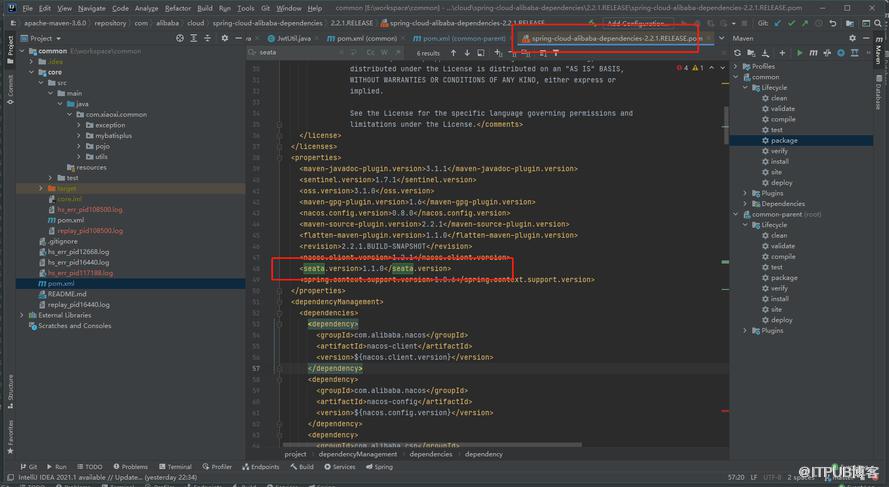This screenshot has width=889, height=487.
Task: Open Spring tool window
Action: point(379,467)
